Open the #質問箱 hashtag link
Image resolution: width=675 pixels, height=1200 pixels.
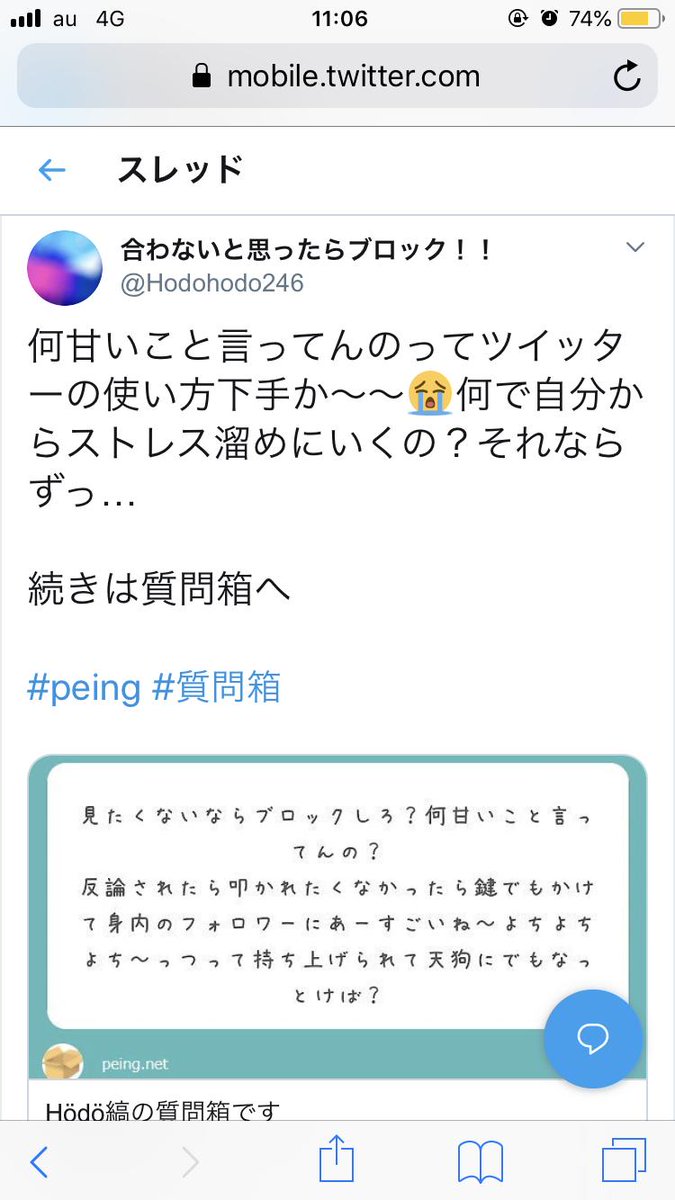[x=216, y=688]
